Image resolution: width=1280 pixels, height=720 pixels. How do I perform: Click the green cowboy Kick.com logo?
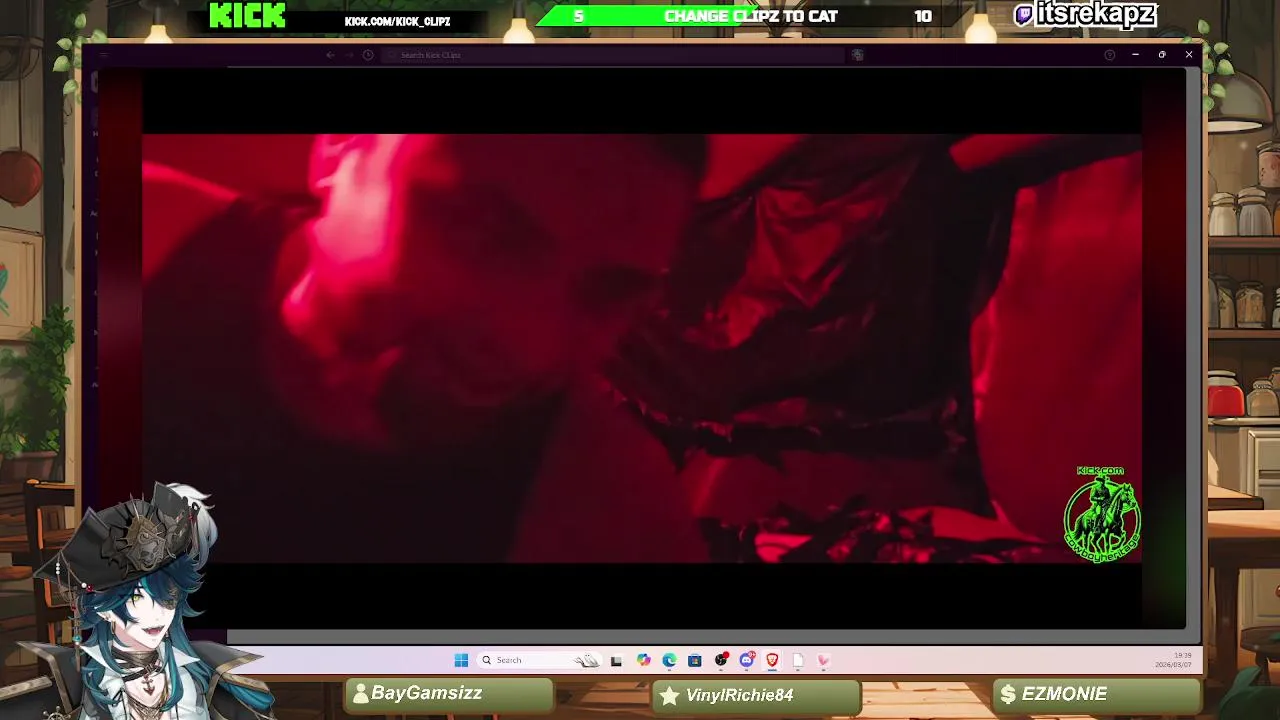coord(1101,513)
